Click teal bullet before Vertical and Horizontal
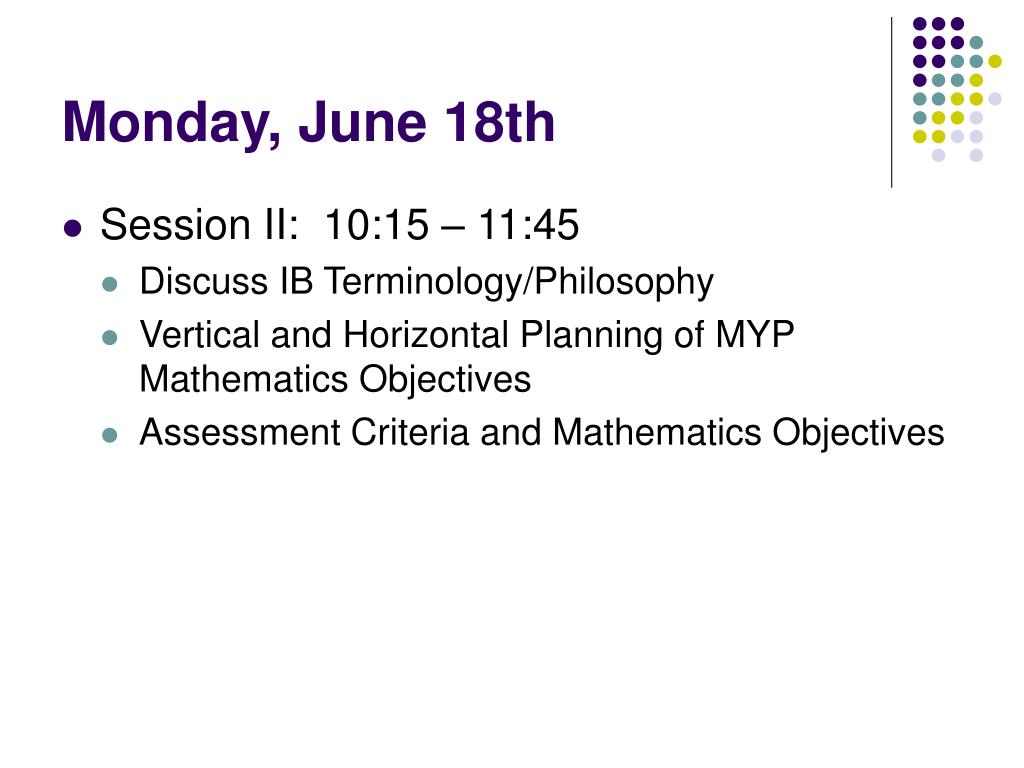 click(110, 338)
